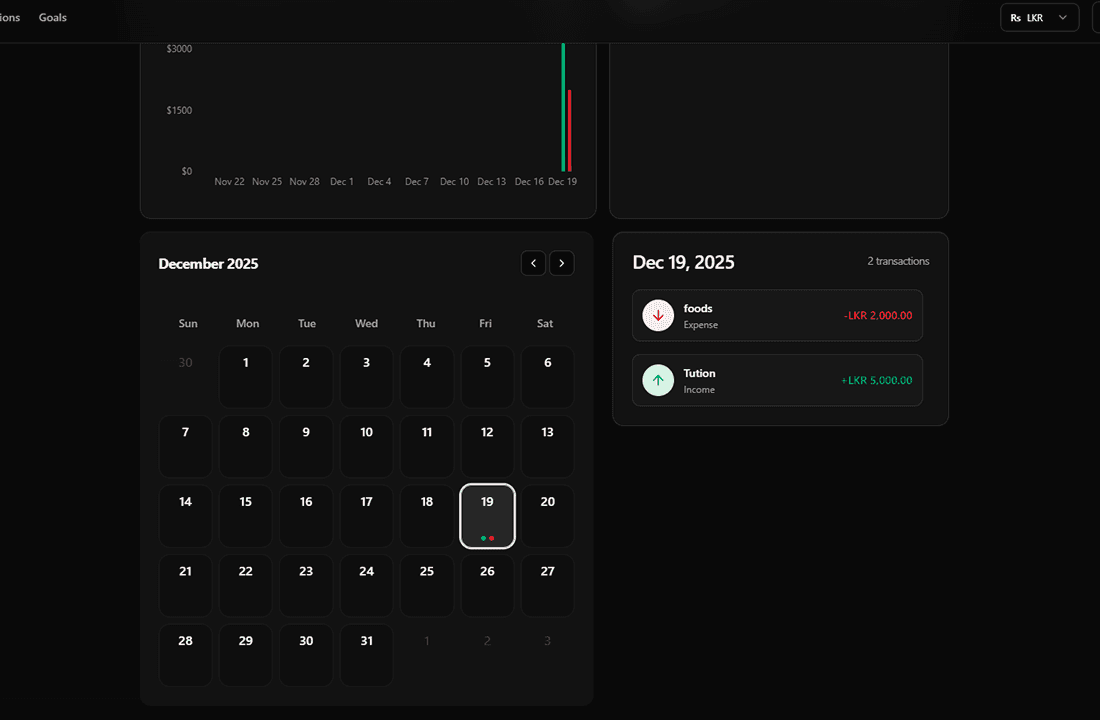Select December 12 on the calendar
The width and height of the screenshot is (1100, 720).
tap(487, 446)
